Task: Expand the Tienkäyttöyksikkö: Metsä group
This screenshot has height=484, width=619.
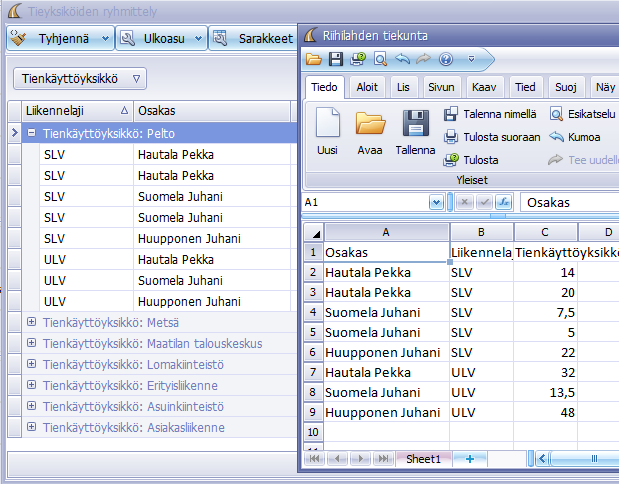Action: [32, 322]
